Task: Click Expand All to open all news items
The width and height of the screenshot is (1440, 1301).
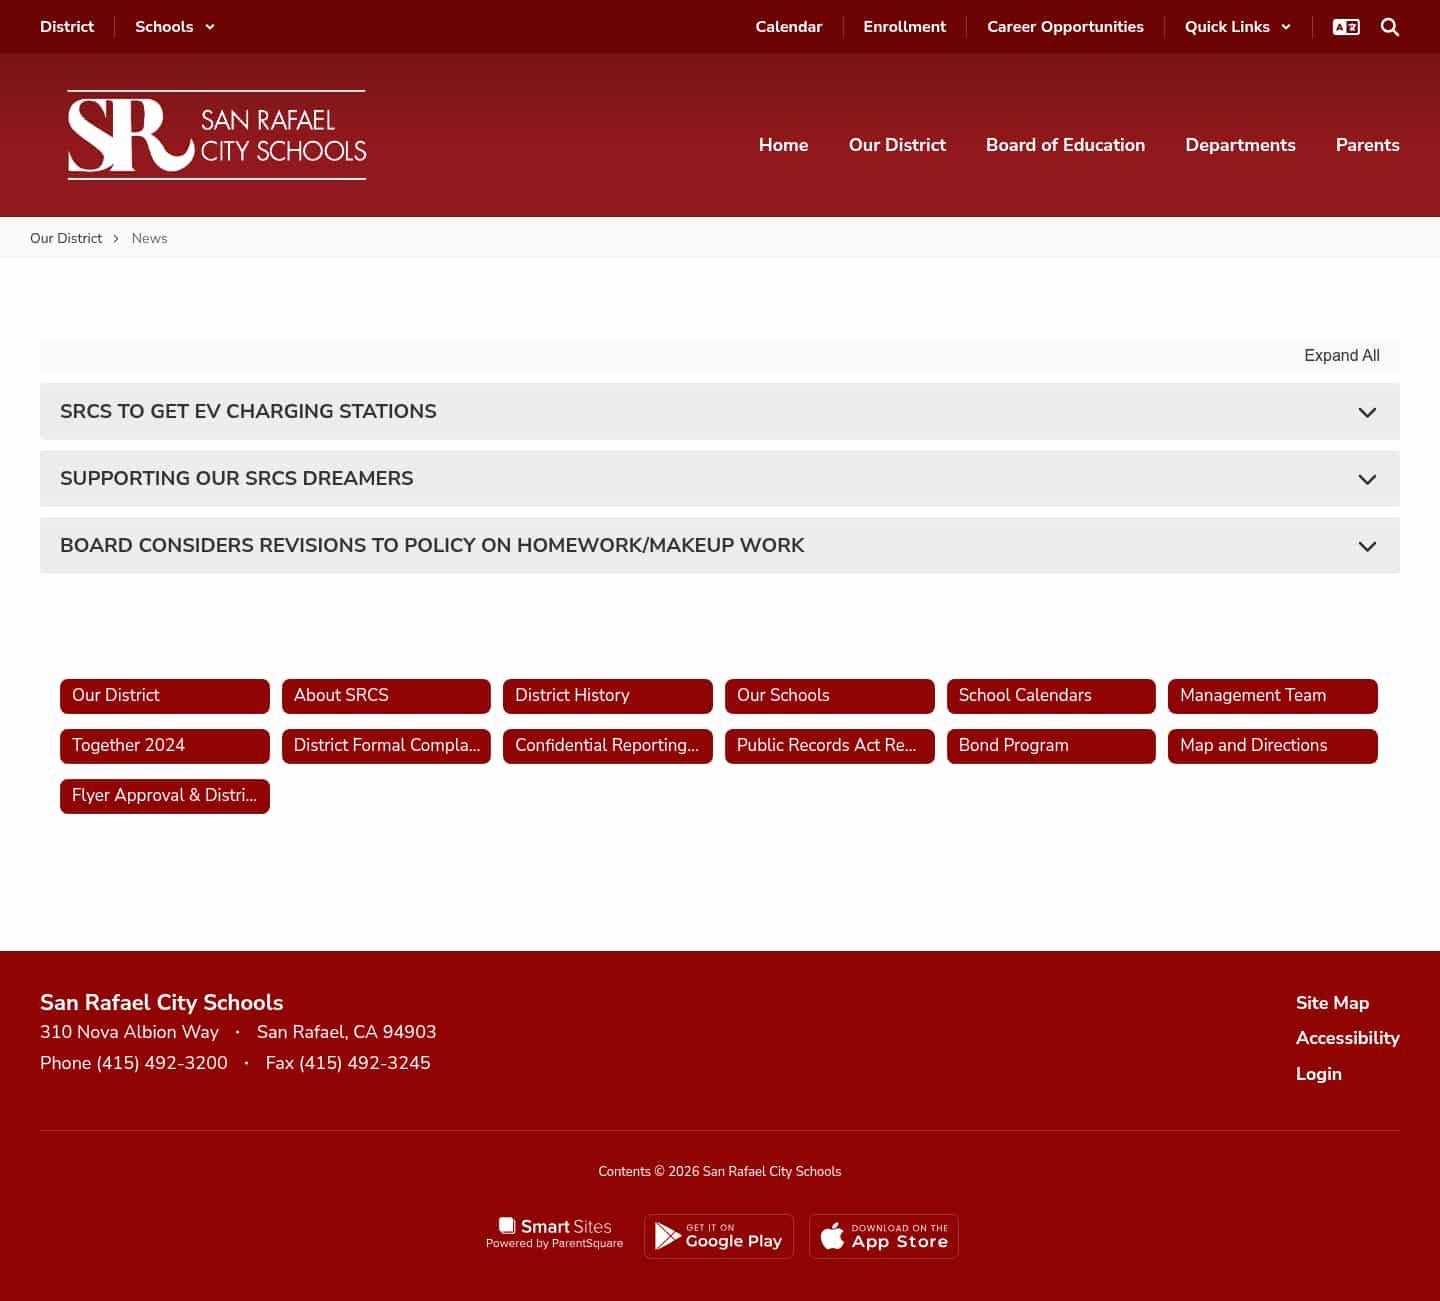Action: click(x=1342, y=355)
